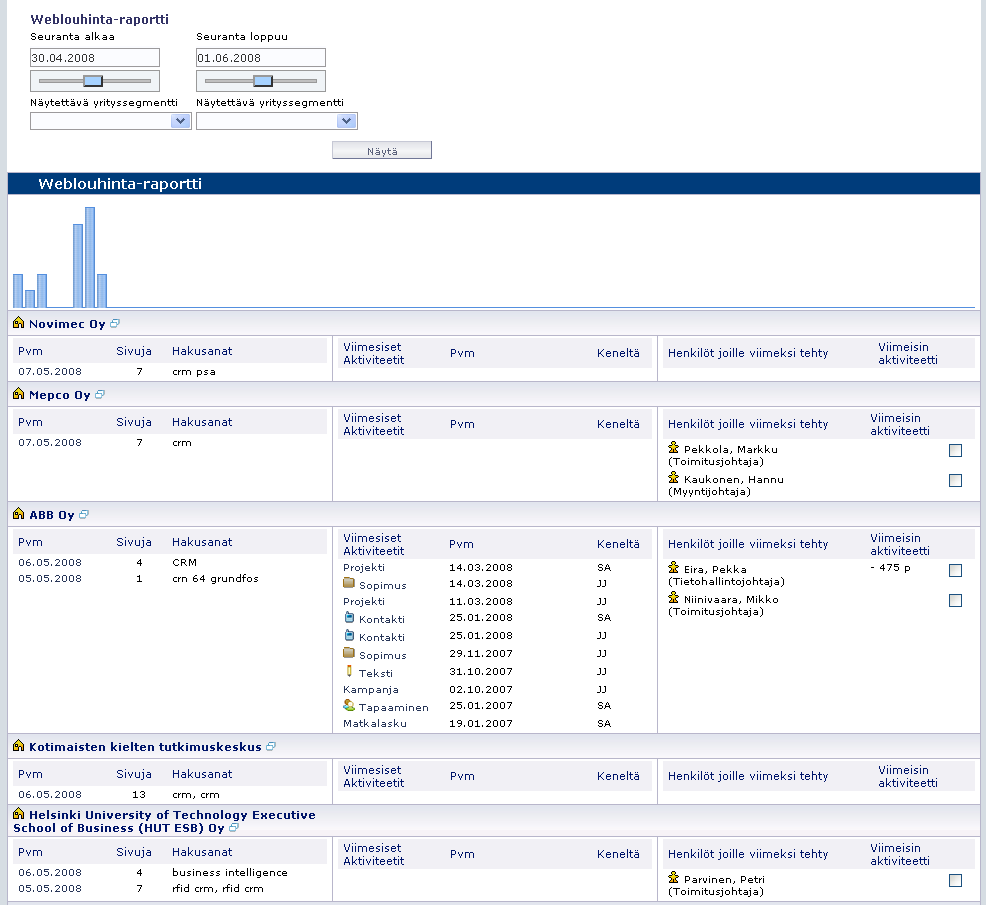This screenshot has height=905, width=1001.
Task: Open Novimec Oy in a new window icon
Action: pyautogui.click(x=115, y=324)
